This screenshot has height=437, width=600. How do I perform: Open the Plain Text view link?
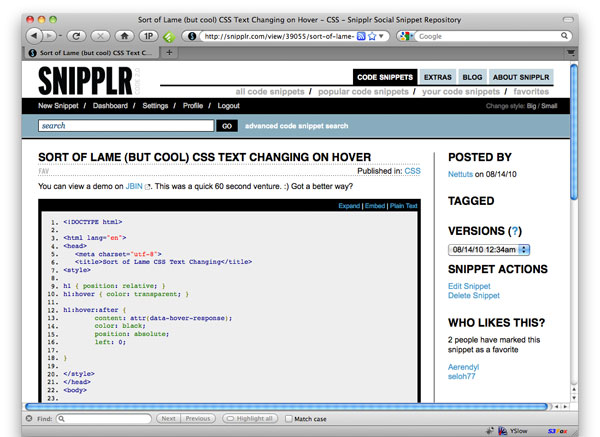click(404, 206)
